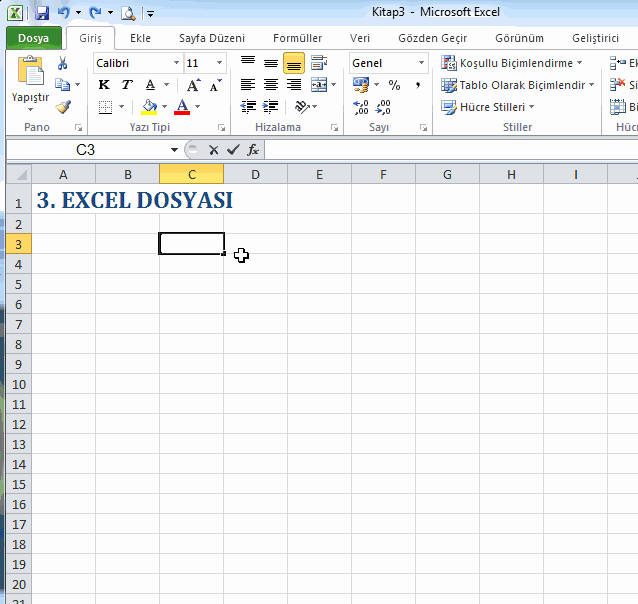The height and width of the screenshot is (604, 638).
Task: Click the Save icon in quick access toolbar
Action: point(42,13)
